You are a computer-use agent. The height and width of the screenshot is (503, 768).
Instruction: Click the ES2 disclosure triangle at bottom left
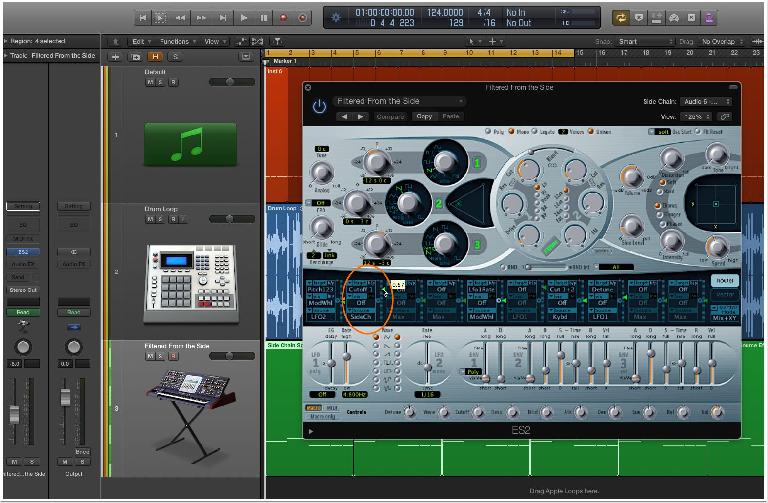pyautogui.click(x=311, y=431)
